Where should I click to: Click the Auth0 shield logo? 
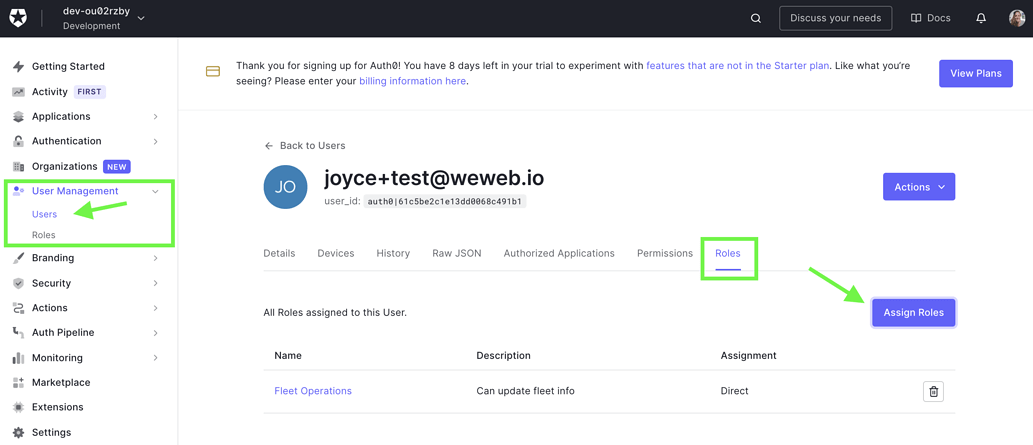coord(18,18)
